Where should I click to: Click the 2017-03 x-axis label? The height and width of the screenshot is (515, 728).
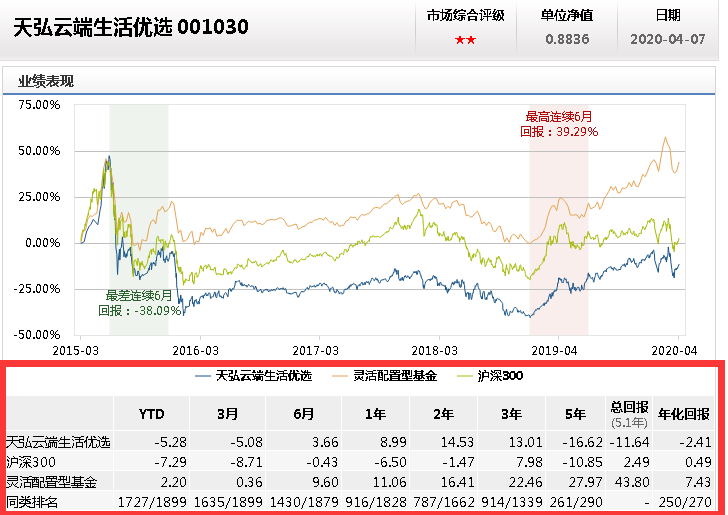tap(315, 351)
